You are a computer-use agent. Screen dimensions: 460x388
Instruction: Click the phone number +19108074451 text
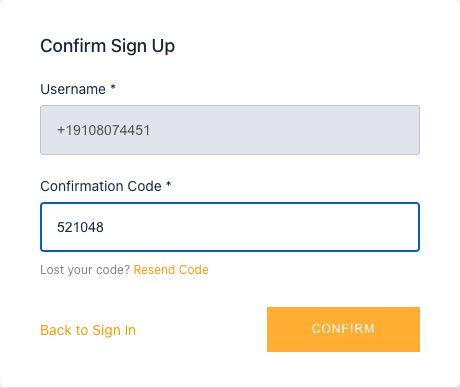104,130
